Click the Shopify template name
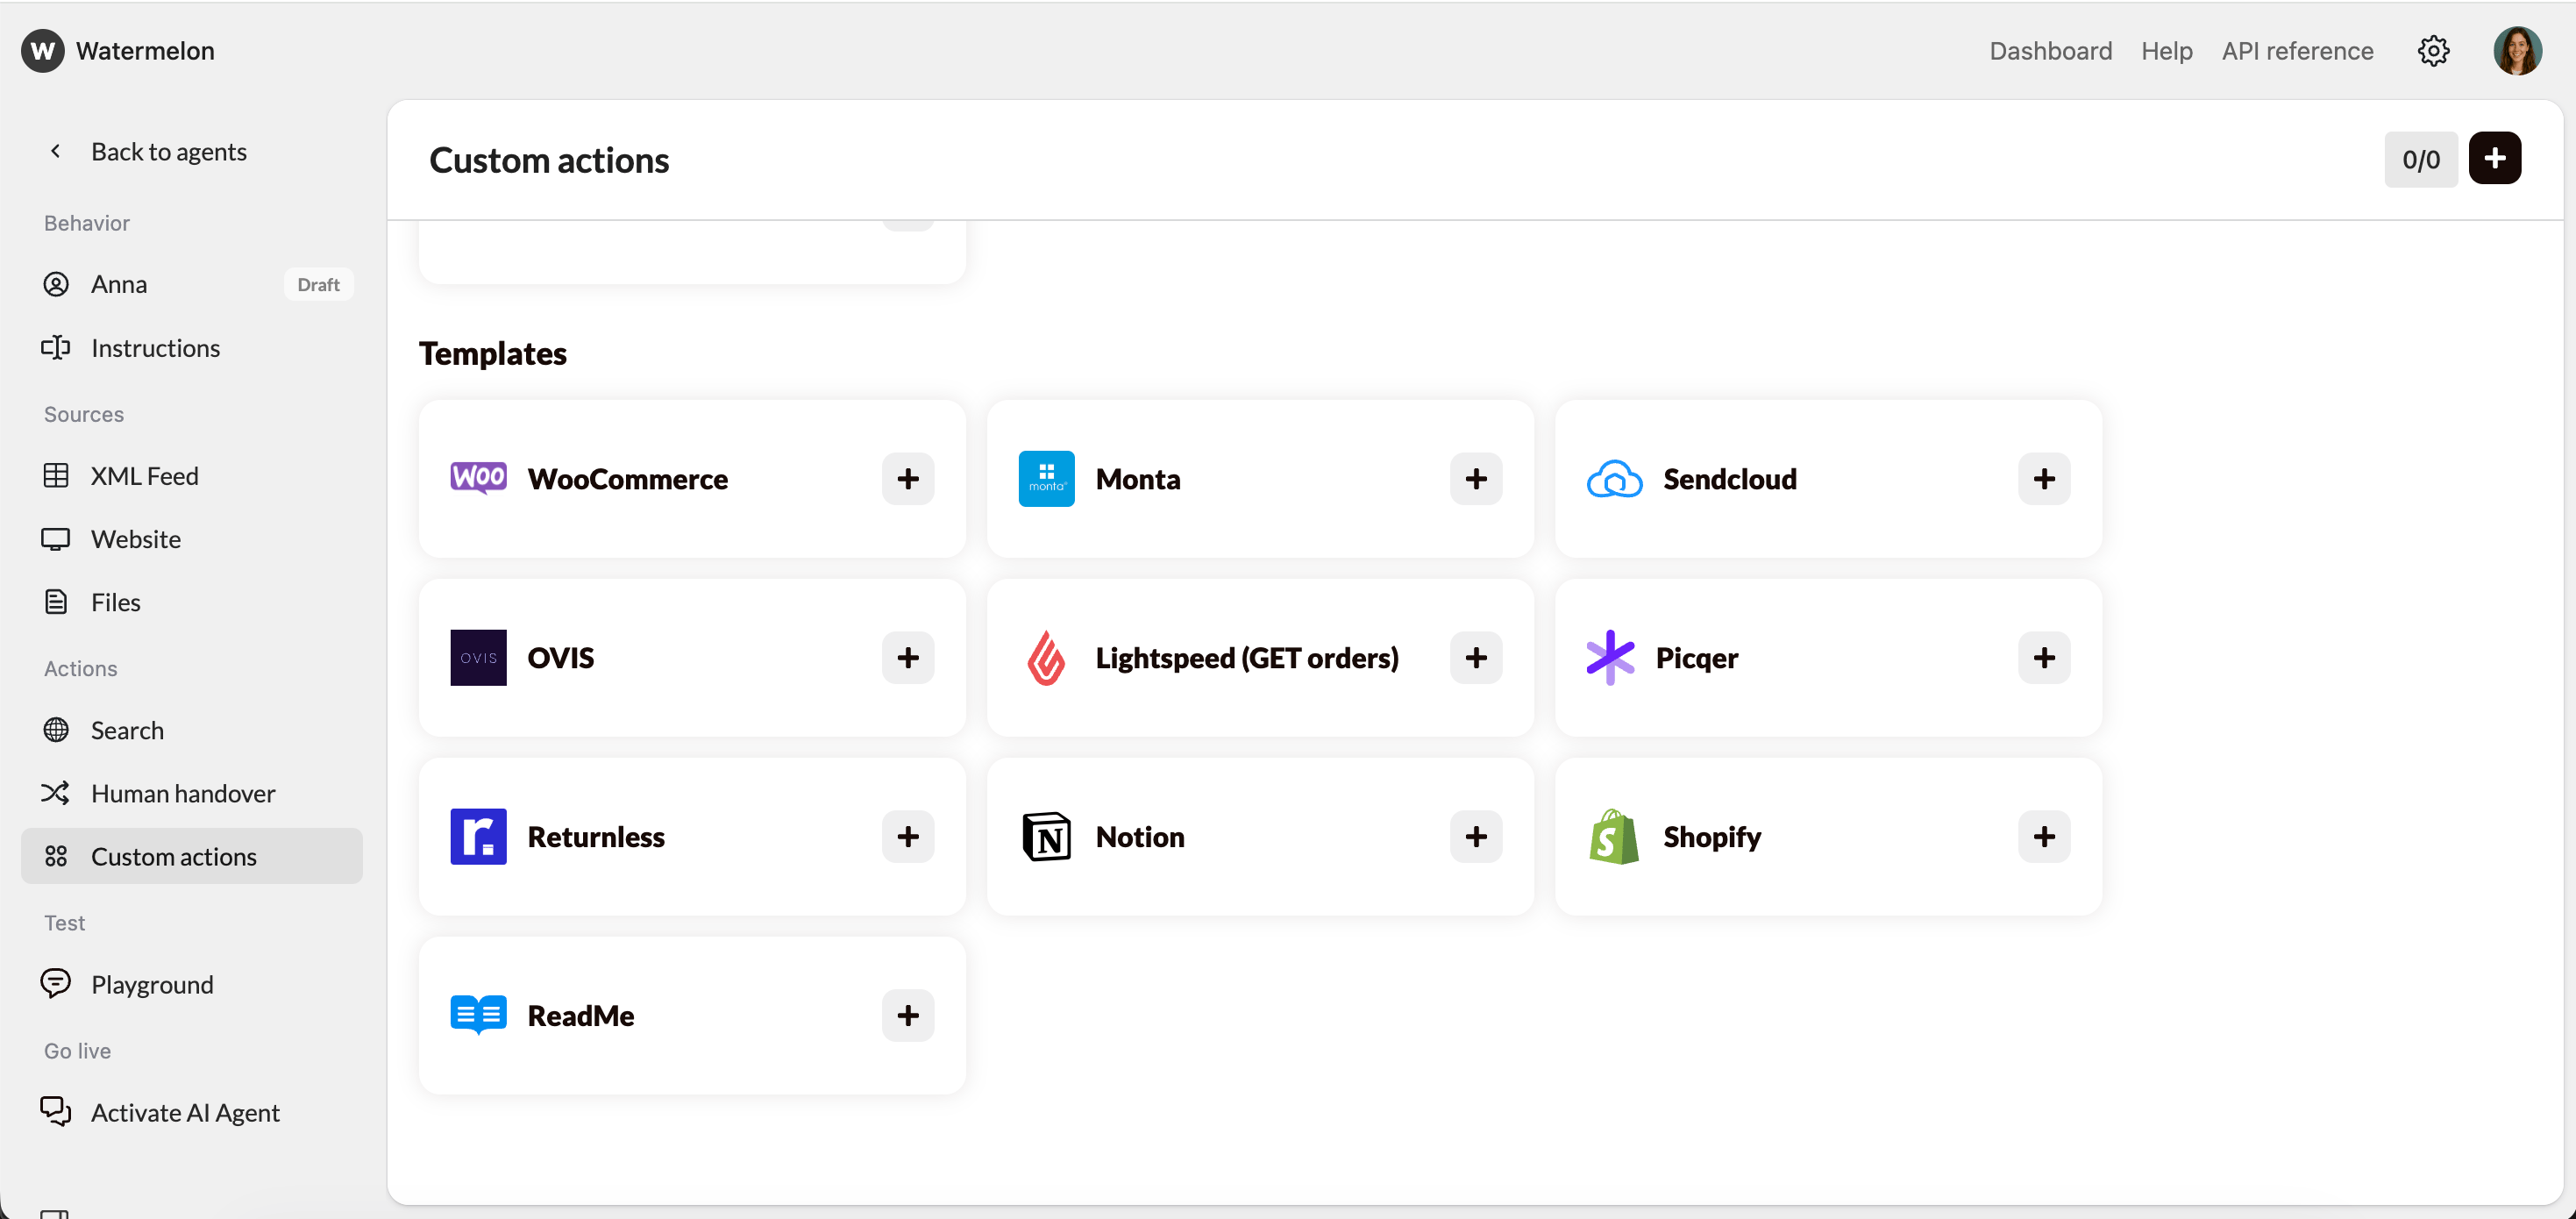 (1711, 837)
